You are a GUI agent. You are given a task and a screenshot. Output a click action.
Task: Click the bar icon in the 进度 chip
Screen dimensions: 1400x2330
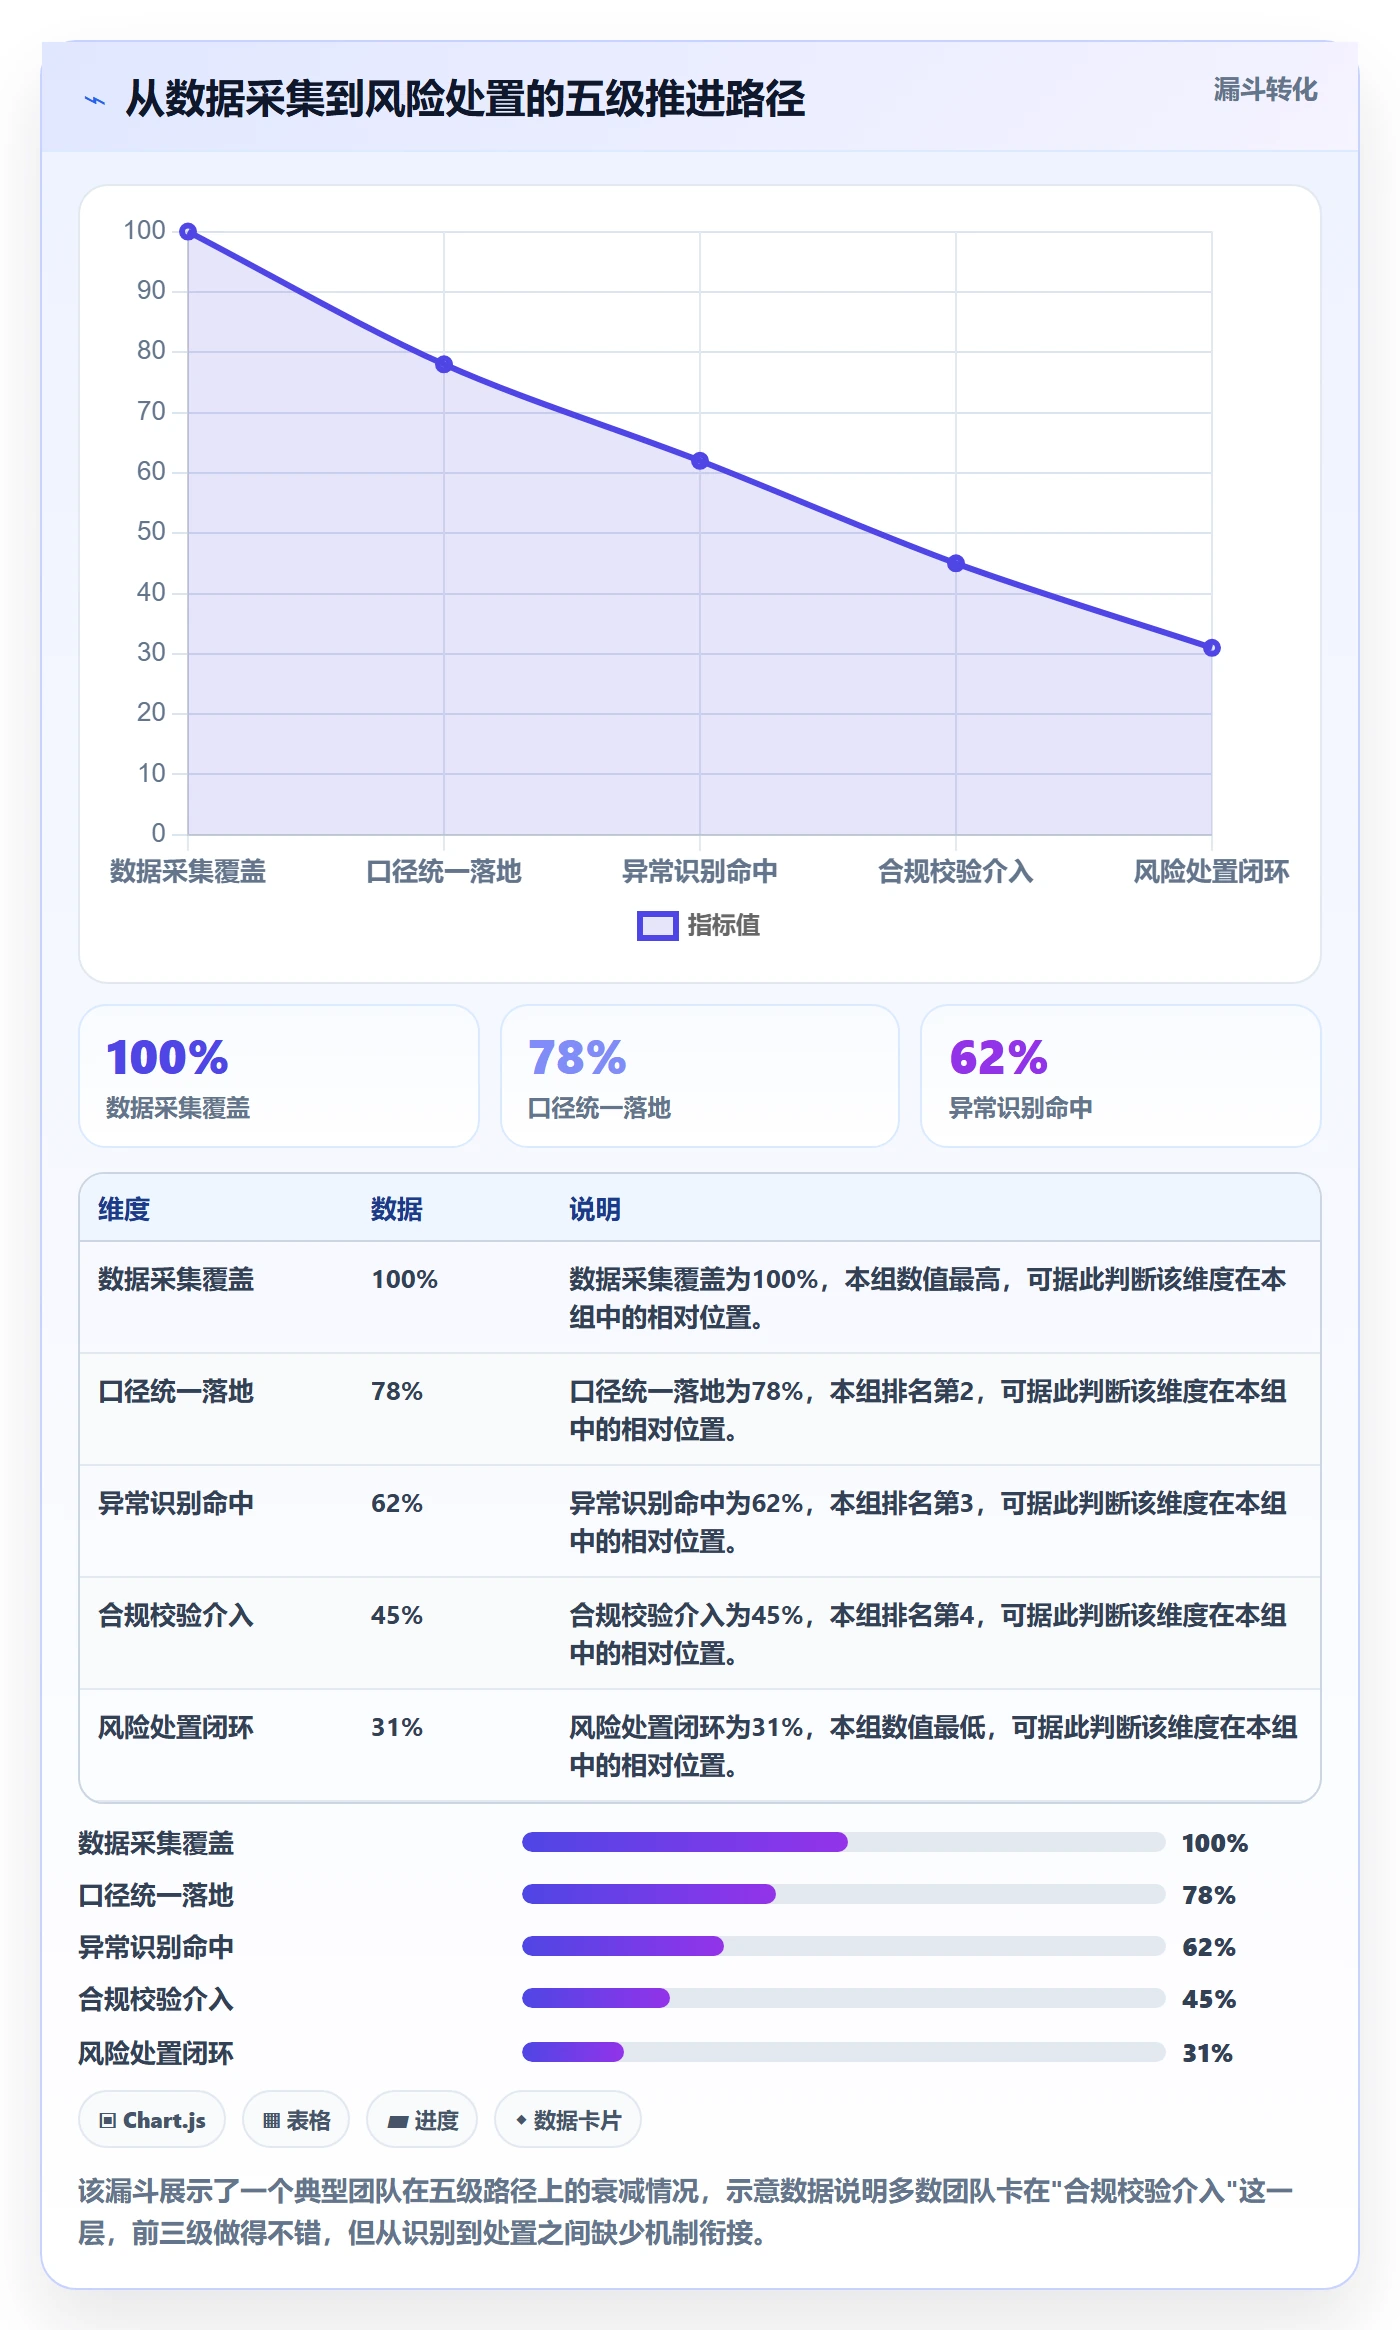(x=397, y=2121)
